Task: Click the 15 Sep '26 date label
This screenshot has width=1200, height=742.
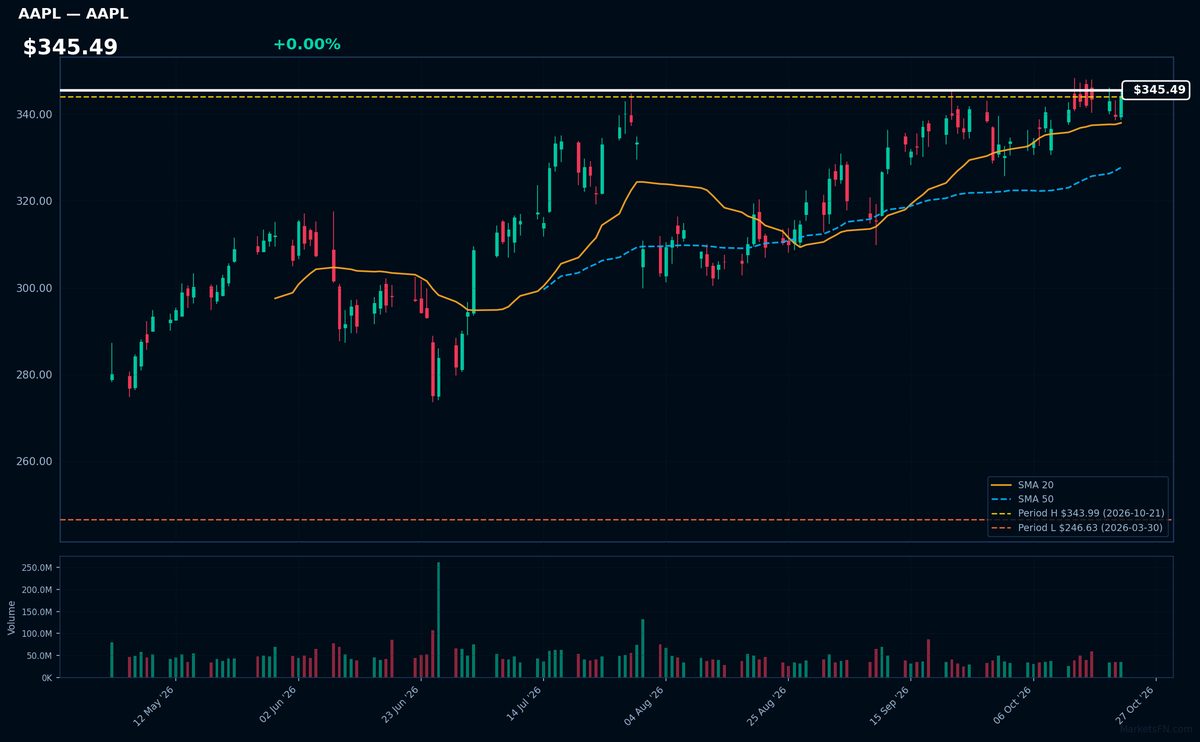Action: (x=890, y=705)
